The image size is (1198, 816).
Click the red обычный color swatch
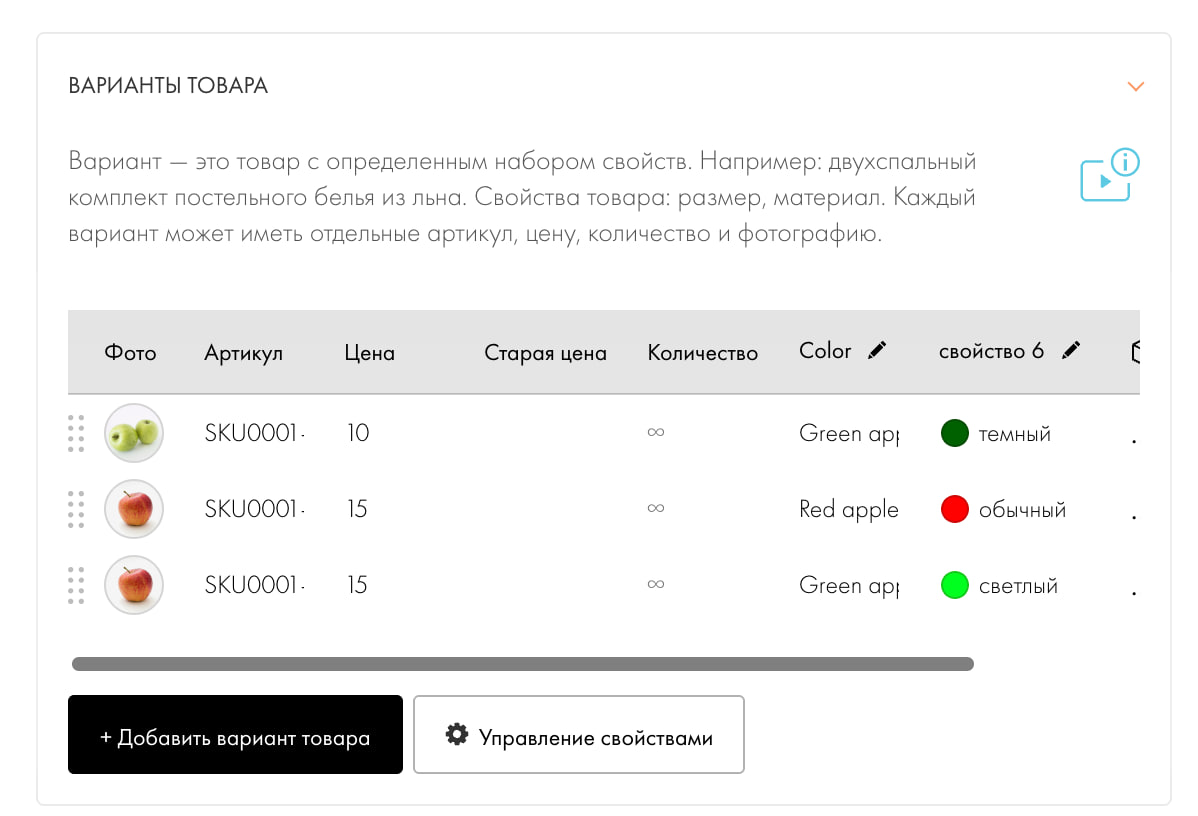pos(954,510)
